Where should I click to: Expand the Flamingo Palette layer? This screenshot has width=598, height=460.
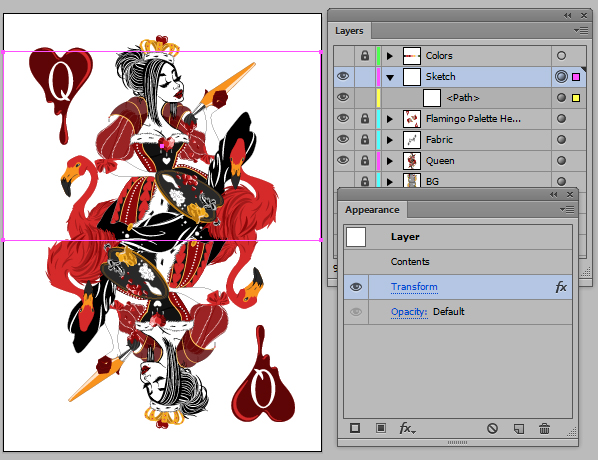point(389,119)
